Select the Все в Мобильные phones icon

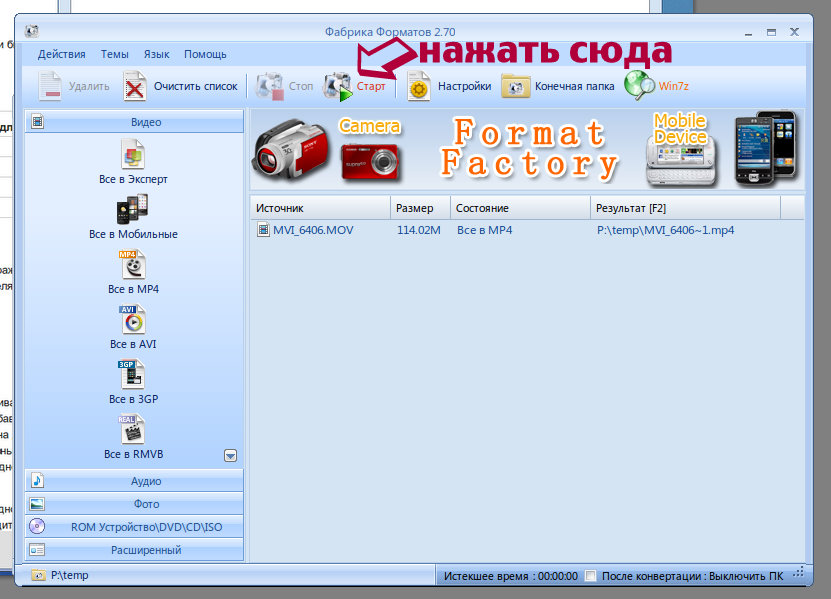[x=132, y=209]
